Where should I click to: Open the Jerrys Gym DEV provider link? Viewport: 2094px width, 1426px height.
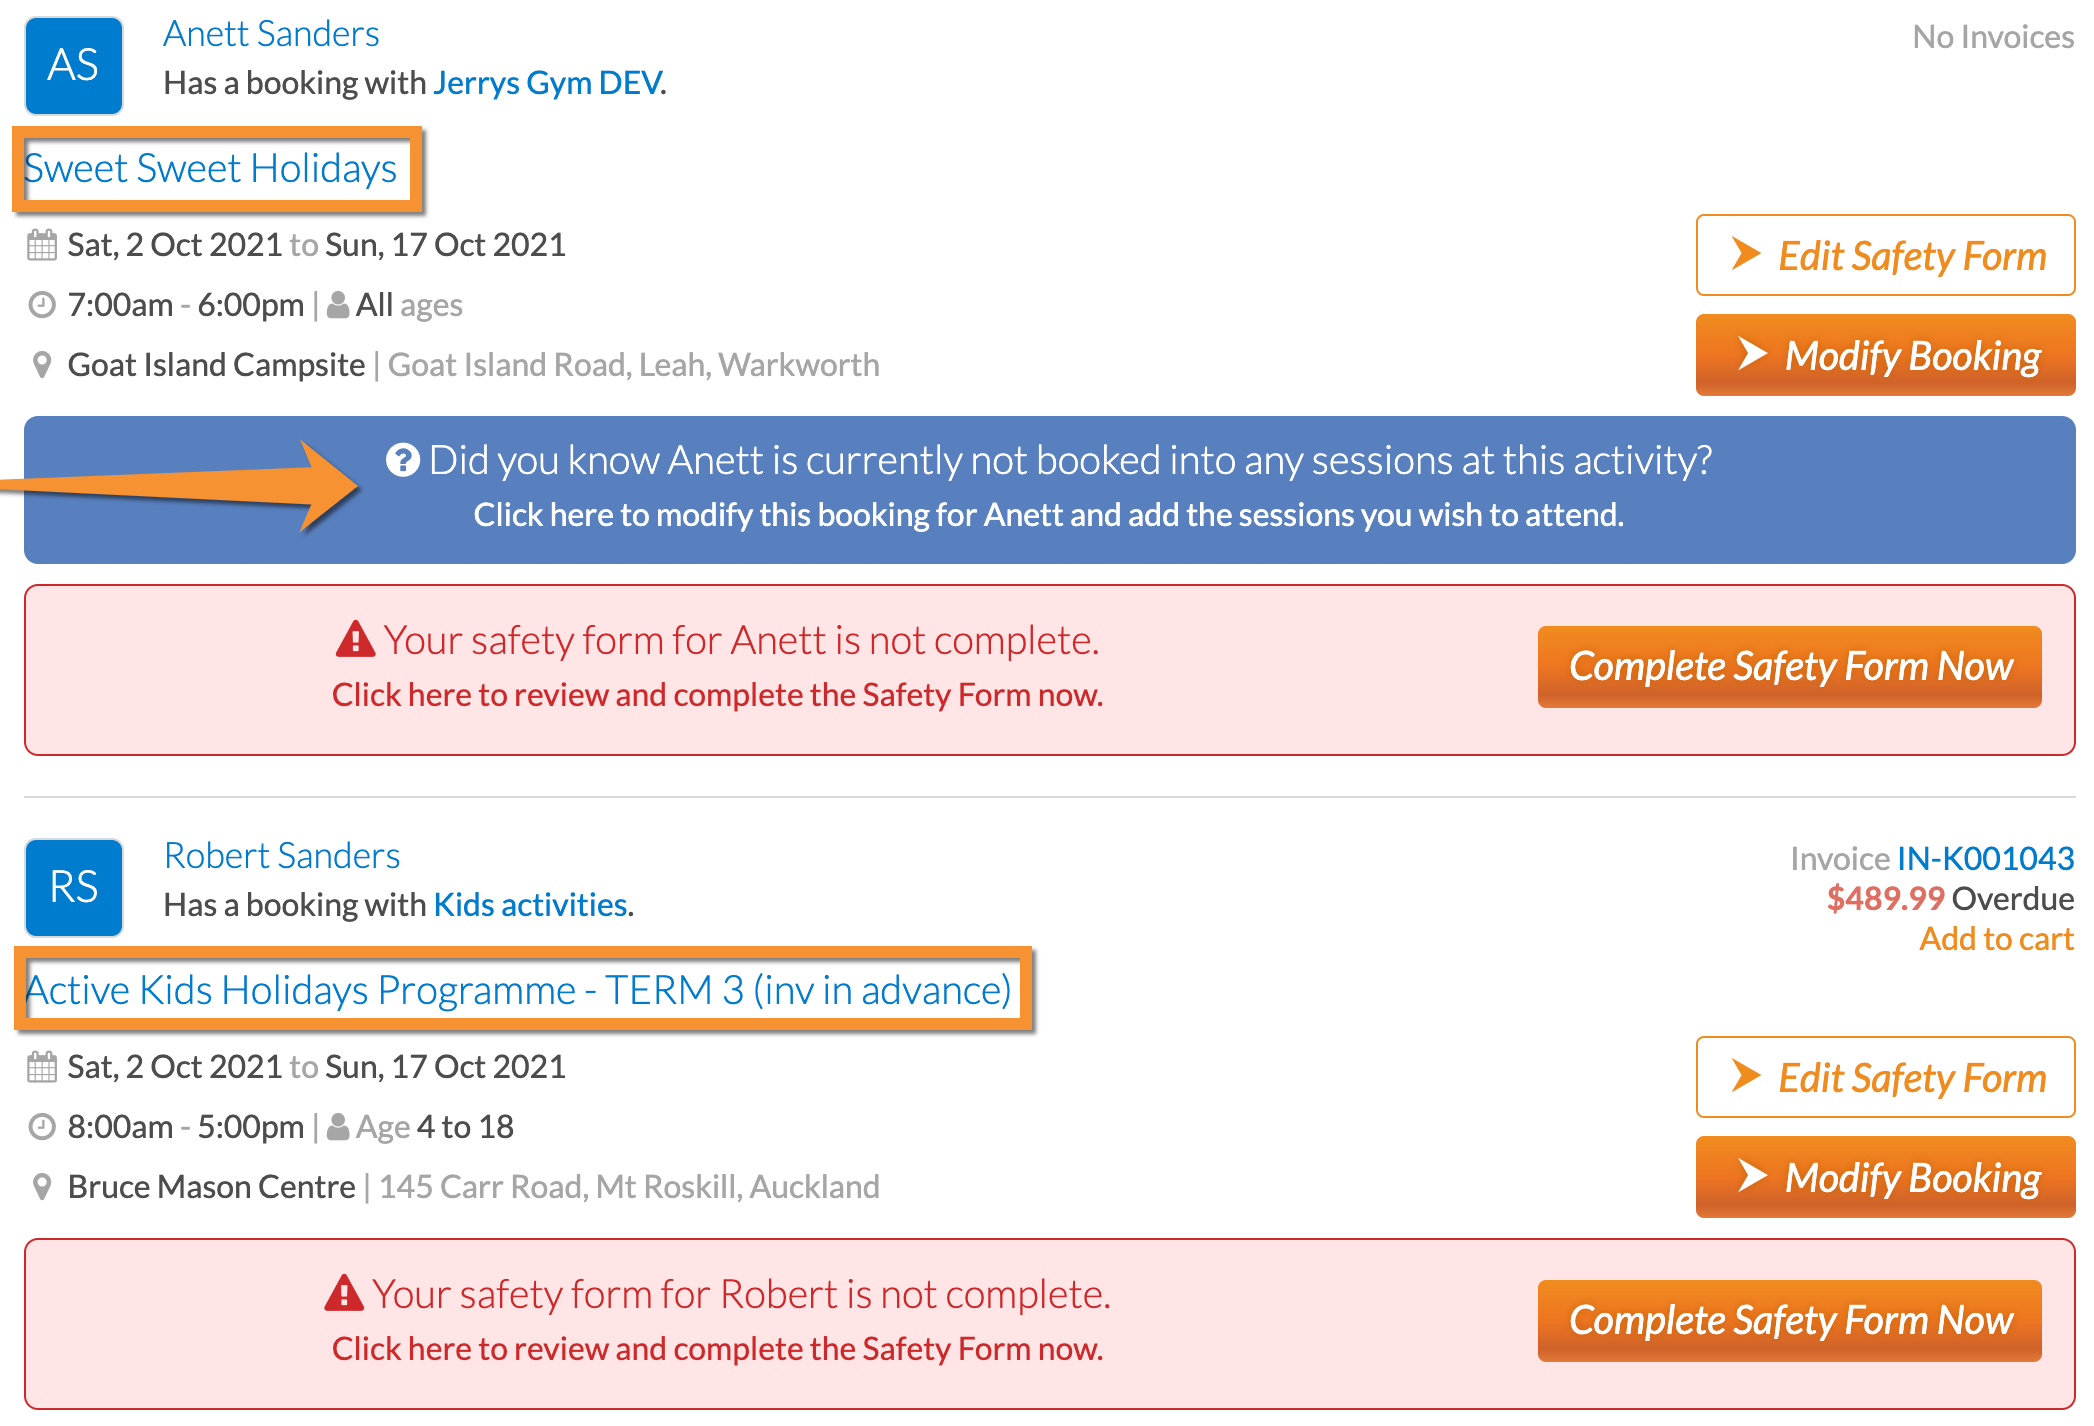pyautogui.click(x=547, y=82)
